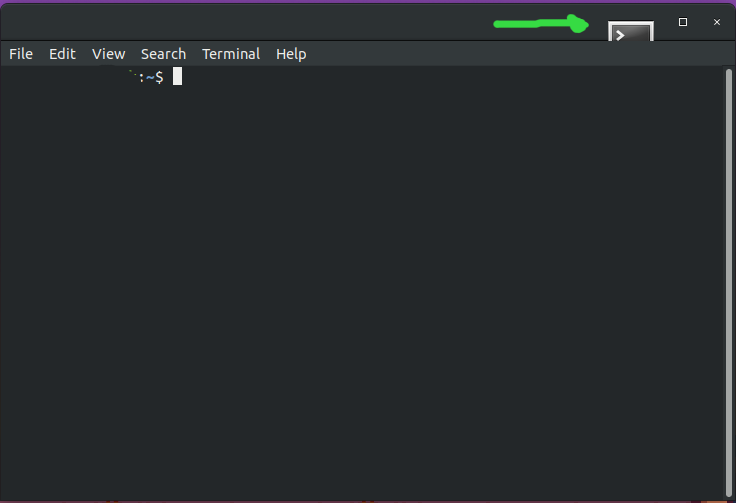Open the Terminal menu
The image size is (736, 503).
[231, 54]
